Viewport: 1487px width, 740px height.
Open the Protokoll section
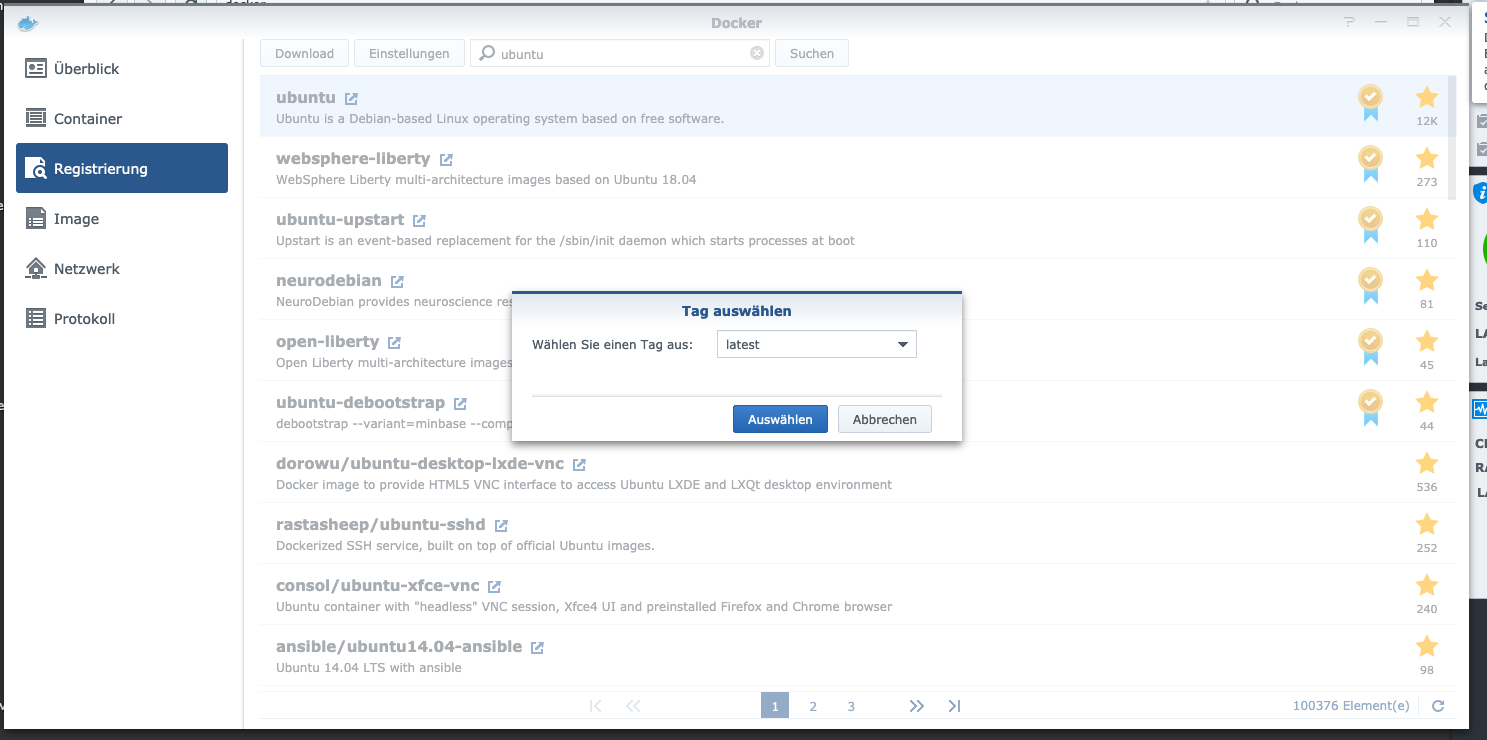[x=122, y=318]
